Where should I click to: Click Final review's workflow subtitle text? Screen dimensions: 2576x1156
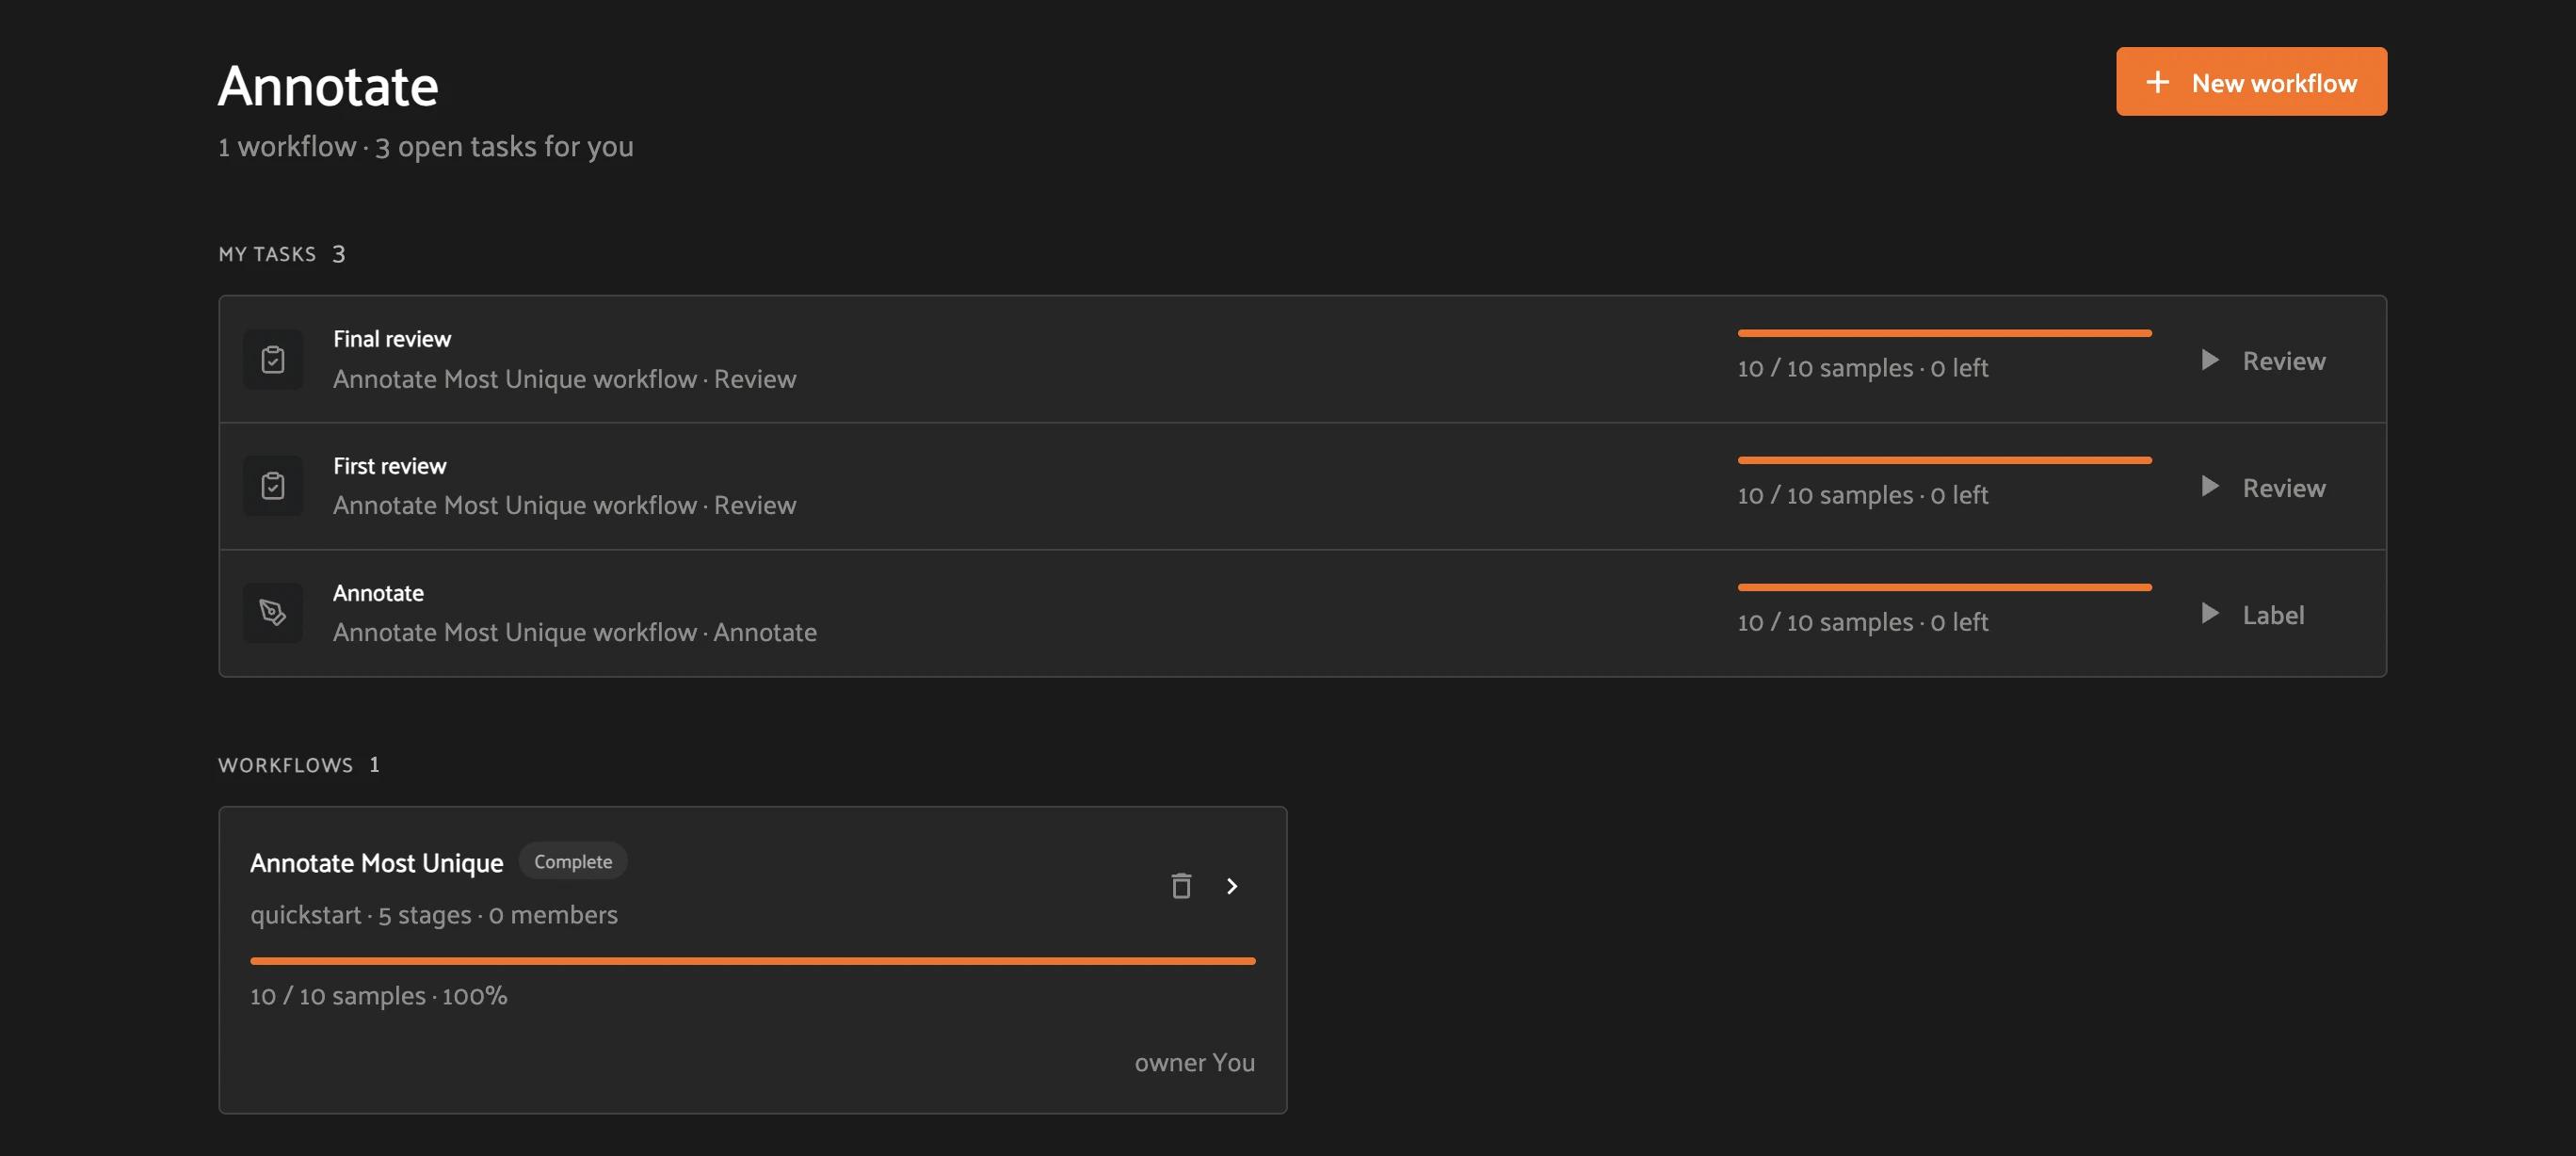564,379
